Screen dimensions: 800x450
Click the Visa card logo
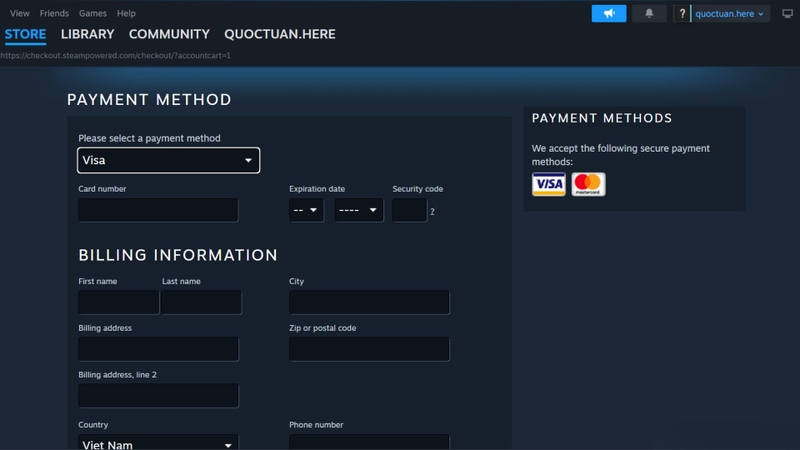(548, 184)
